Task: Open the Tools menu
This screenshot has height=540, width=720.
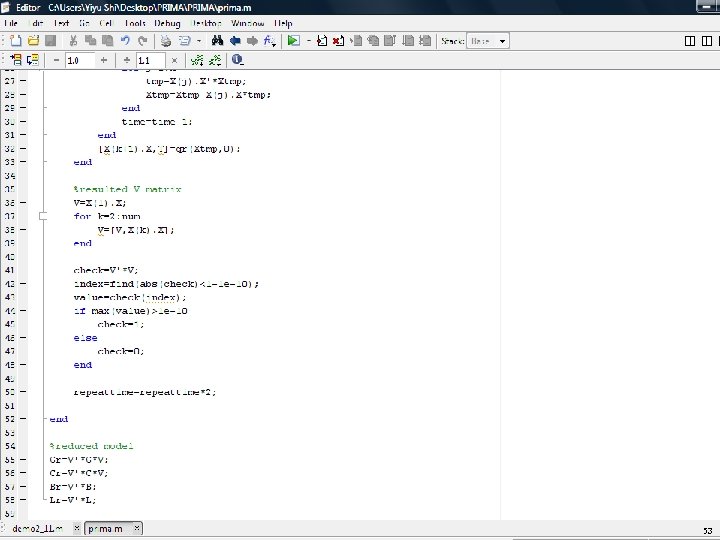Action: pyautogui.click(x=135, y=23)
